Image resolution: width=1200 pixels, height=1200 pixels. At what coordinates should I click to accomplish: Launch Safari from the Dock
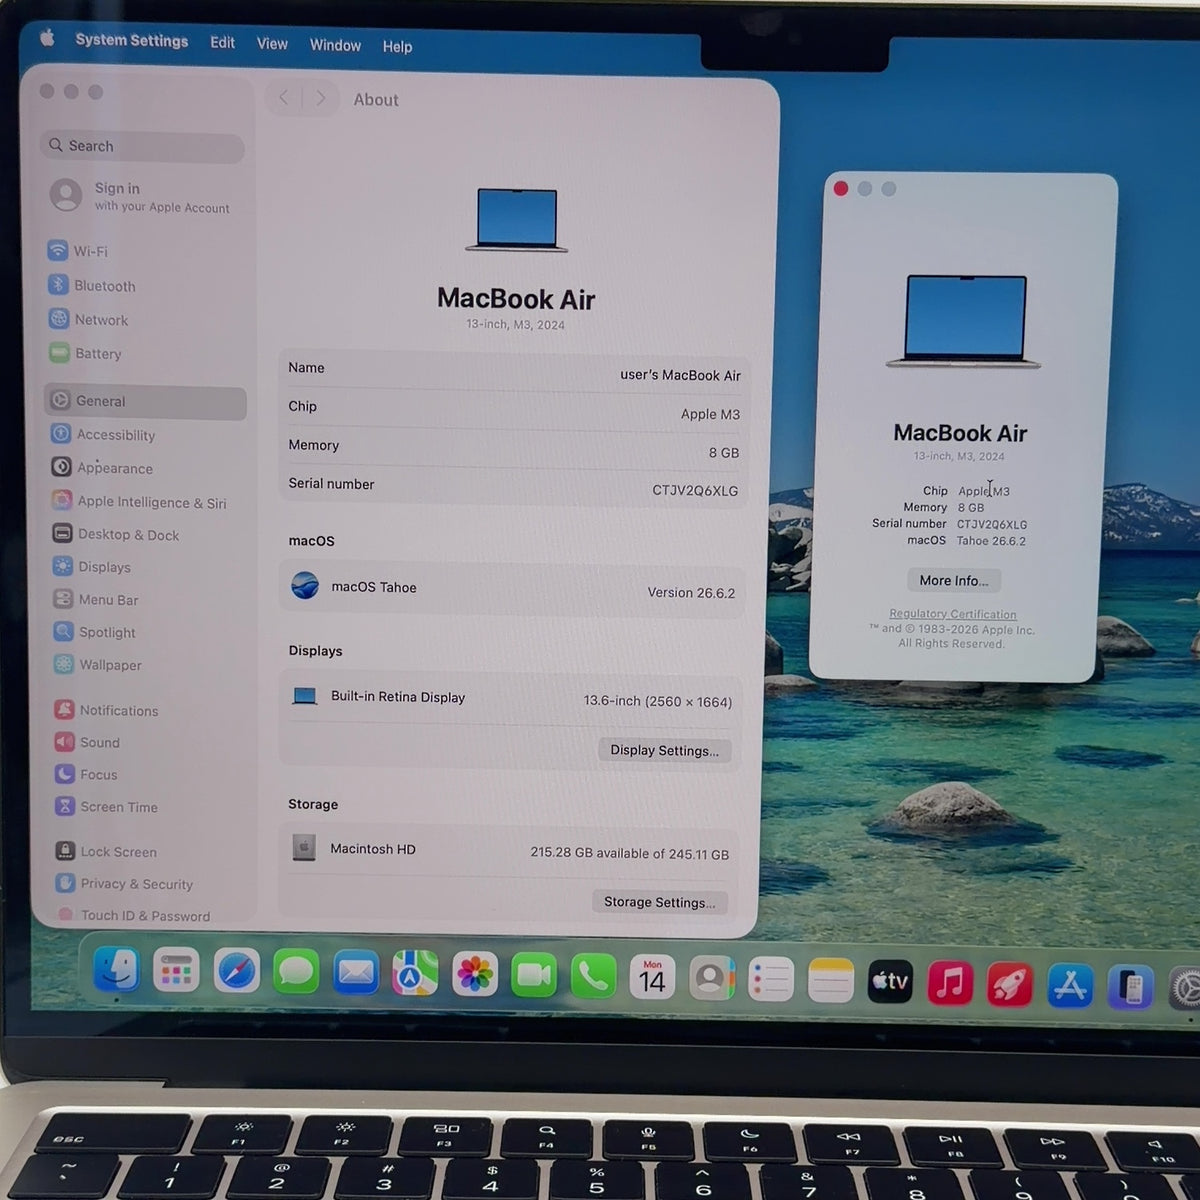click(236, 971)
